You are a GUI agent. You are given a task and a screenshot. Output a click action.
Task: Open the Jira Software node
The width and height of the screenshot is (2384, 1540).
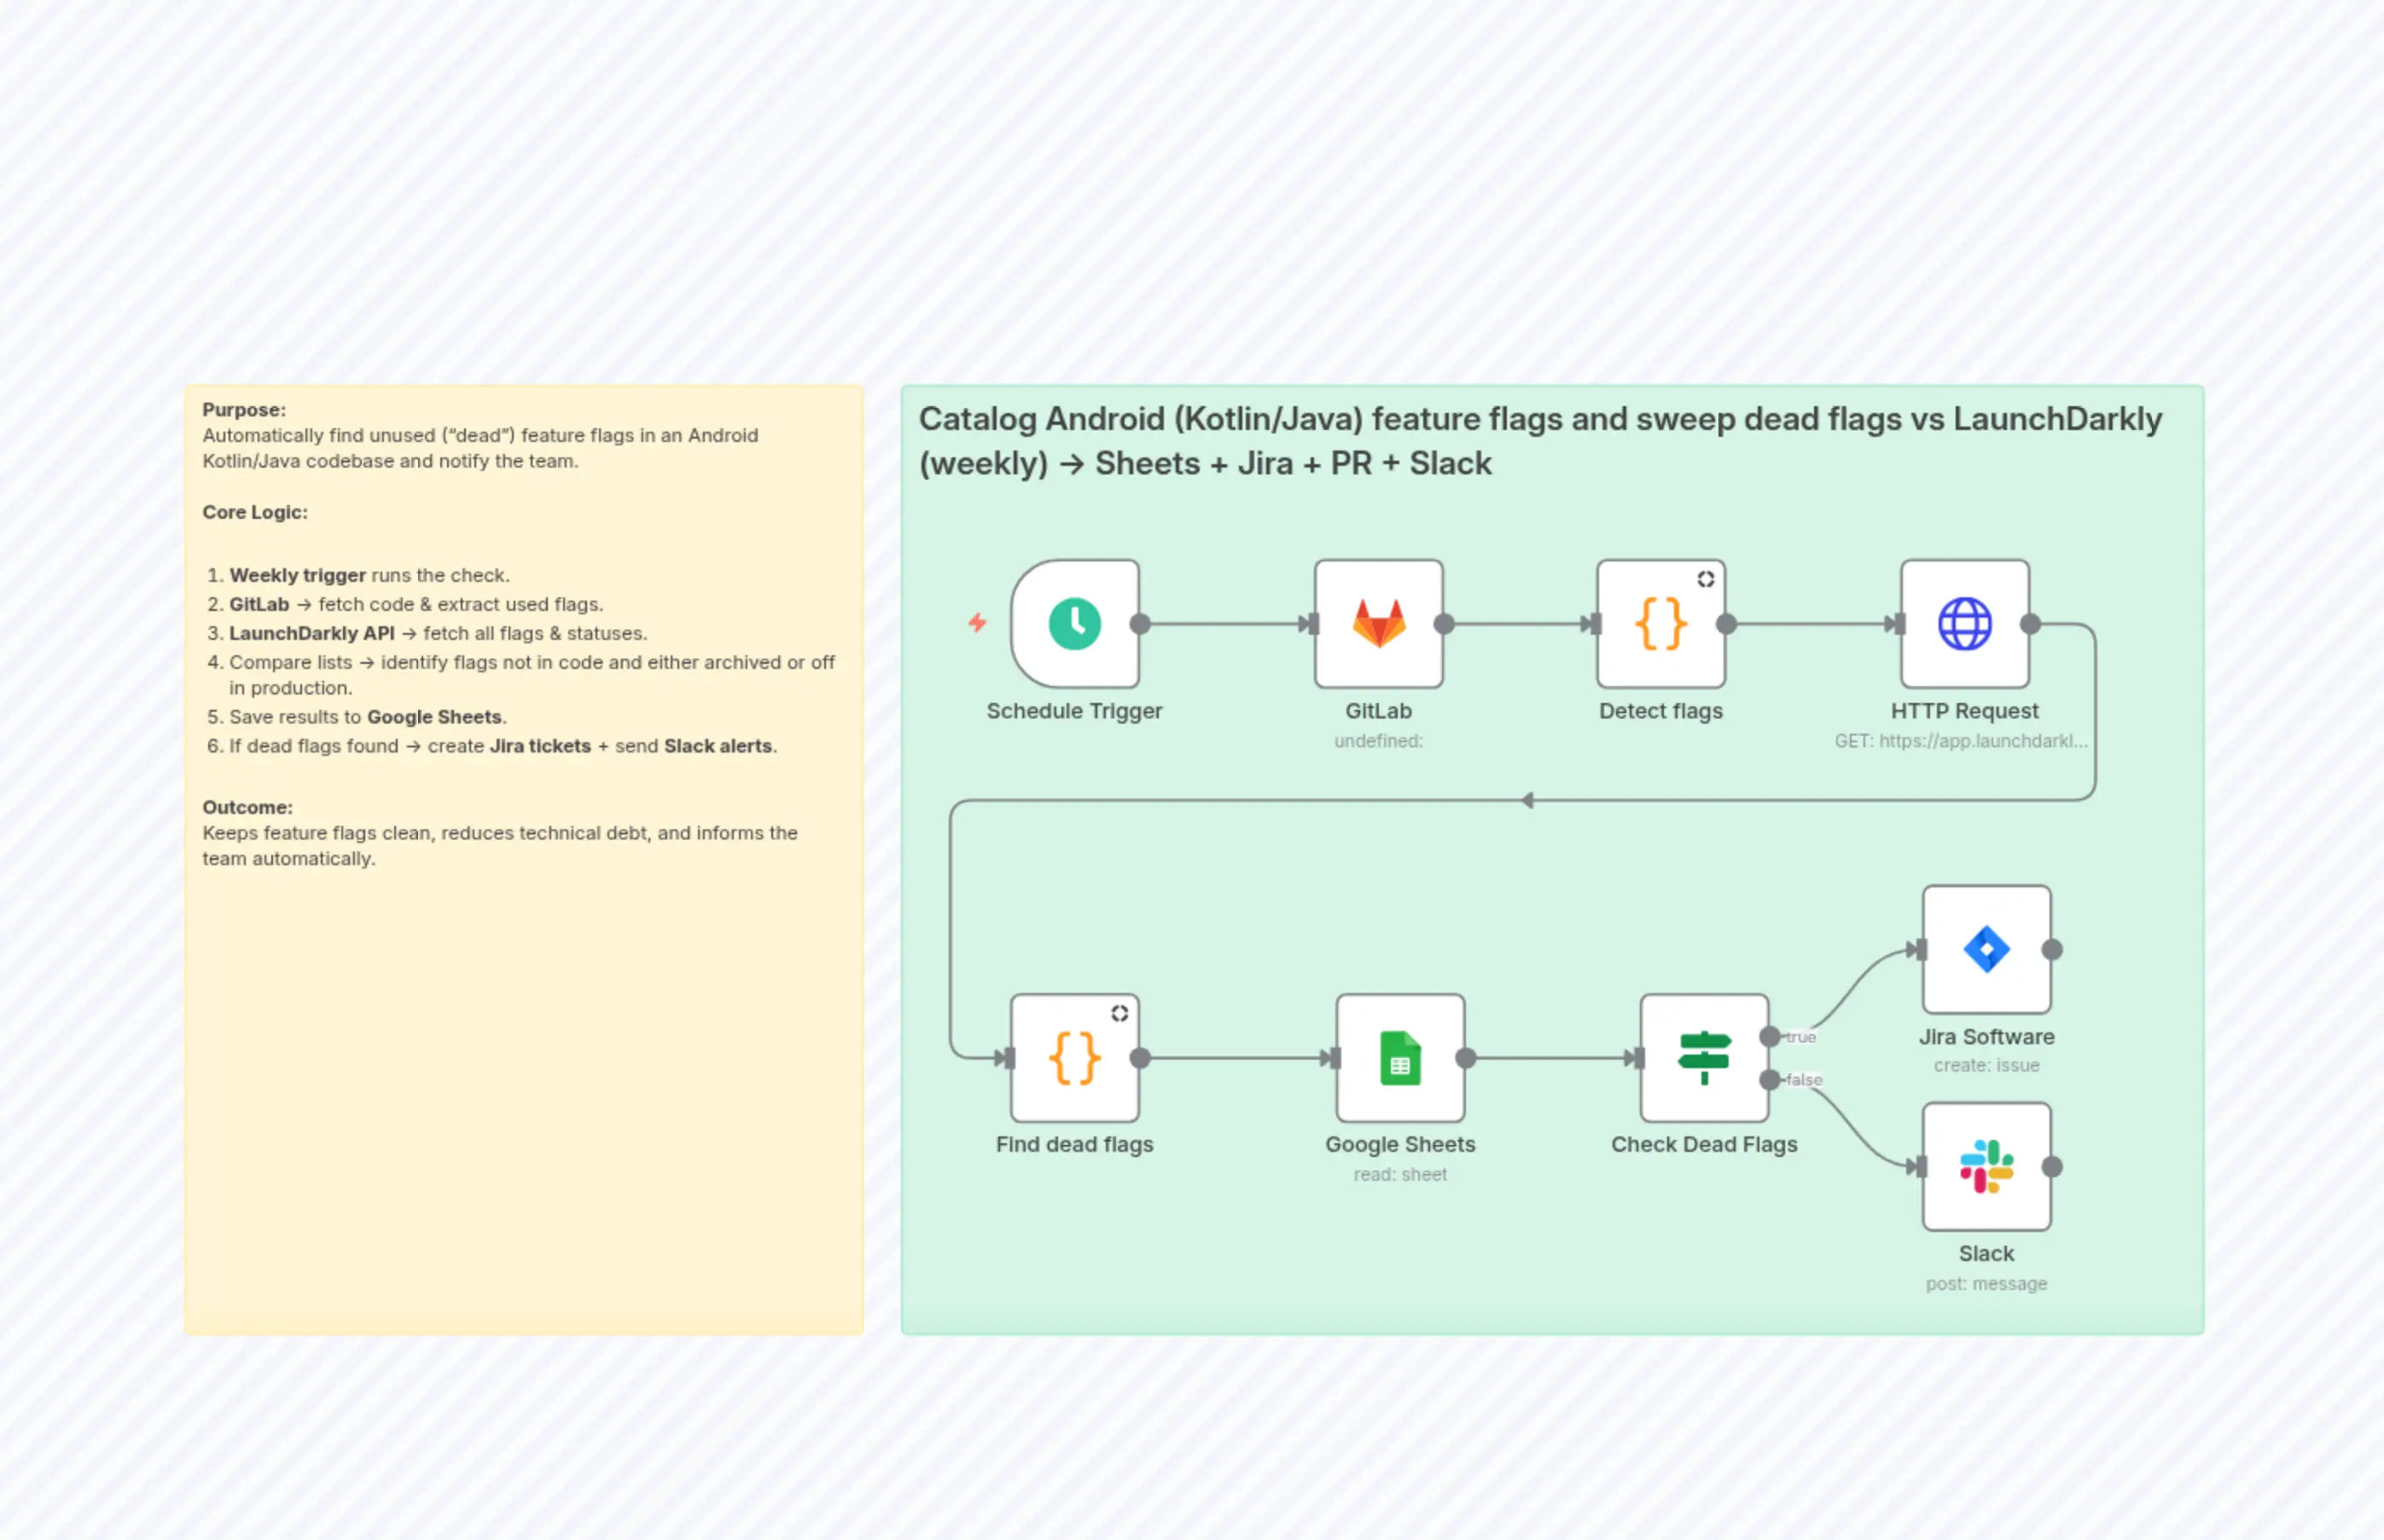[x=1986, y=950]
